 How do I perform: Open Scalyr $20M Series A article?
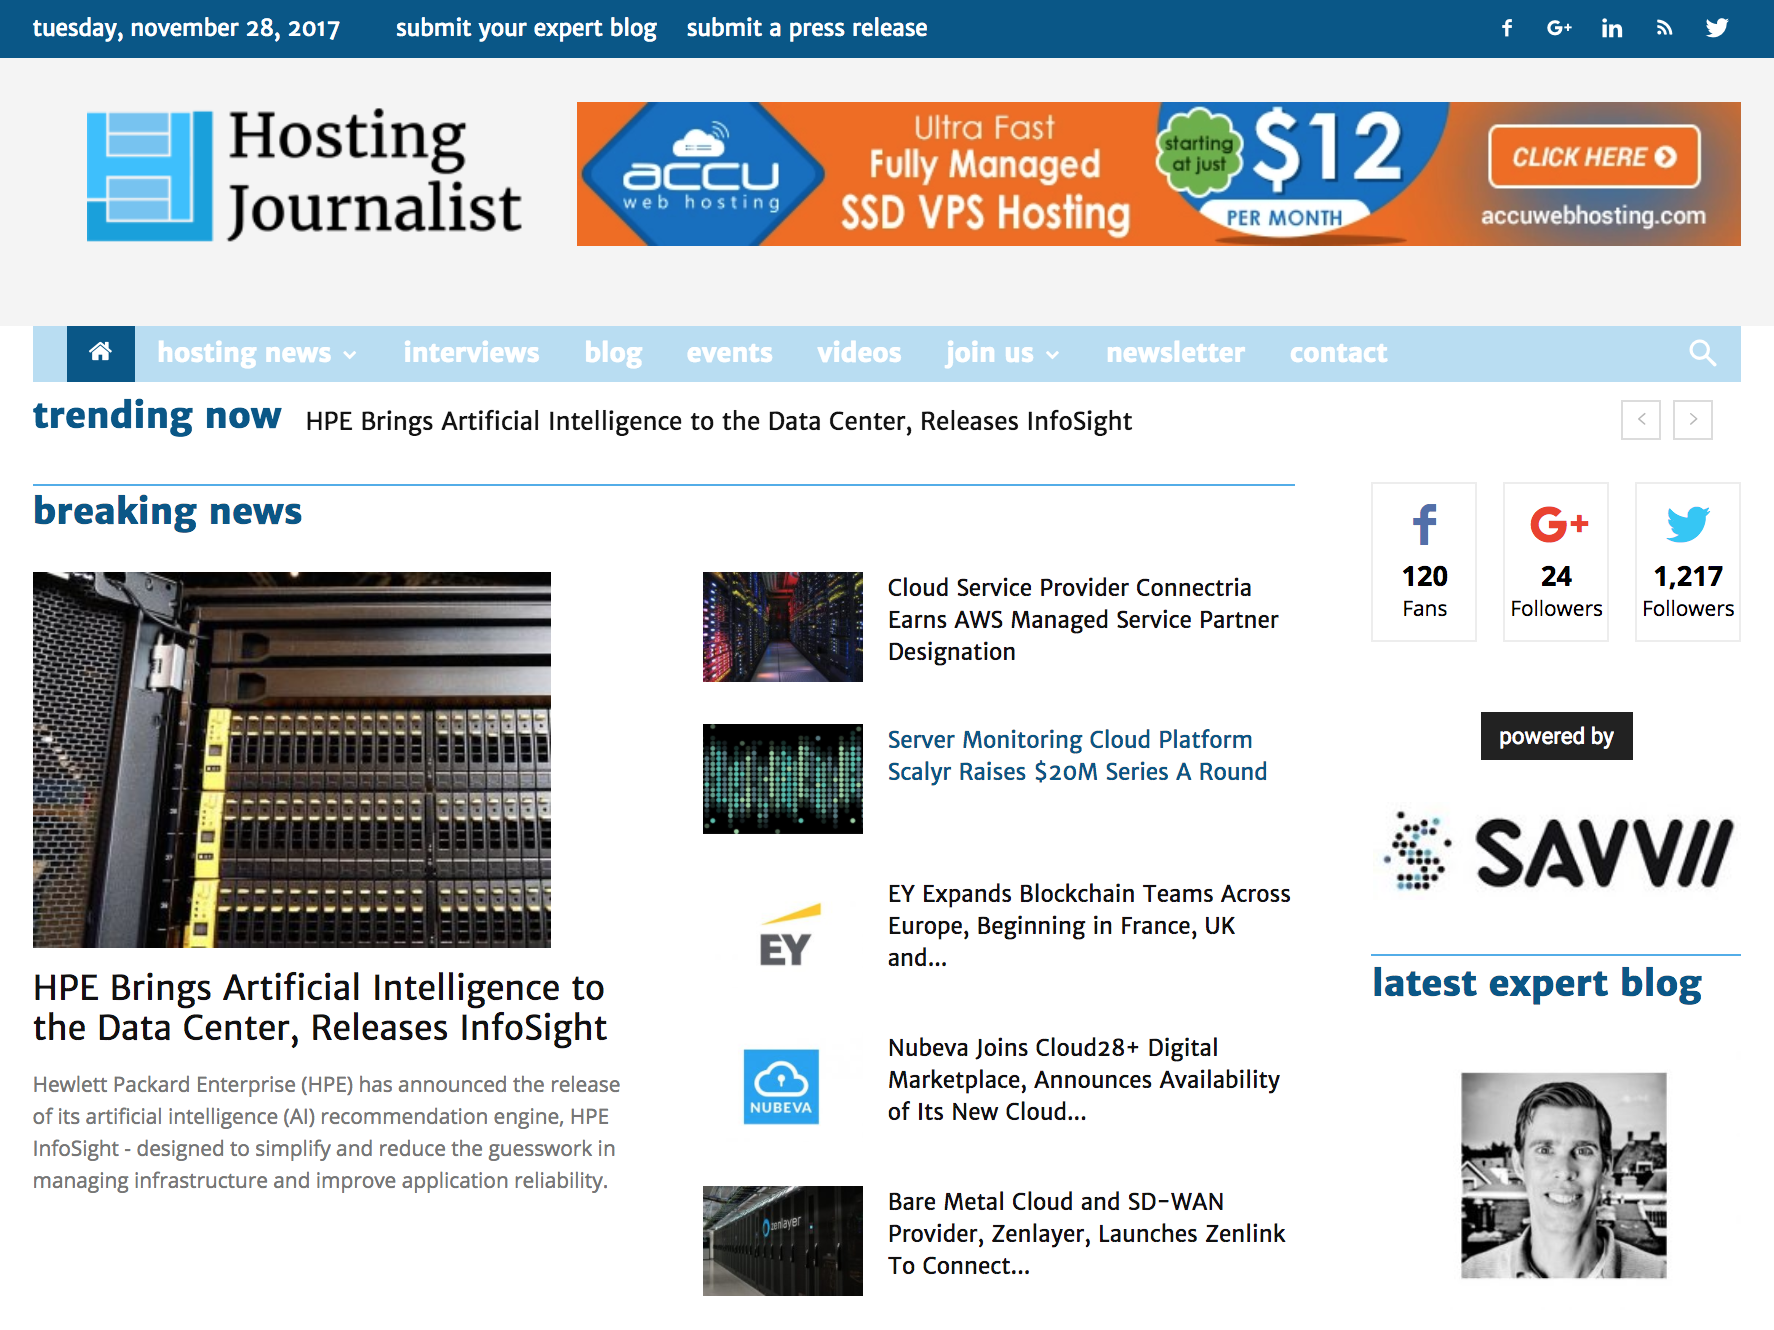pos(1077,756)
